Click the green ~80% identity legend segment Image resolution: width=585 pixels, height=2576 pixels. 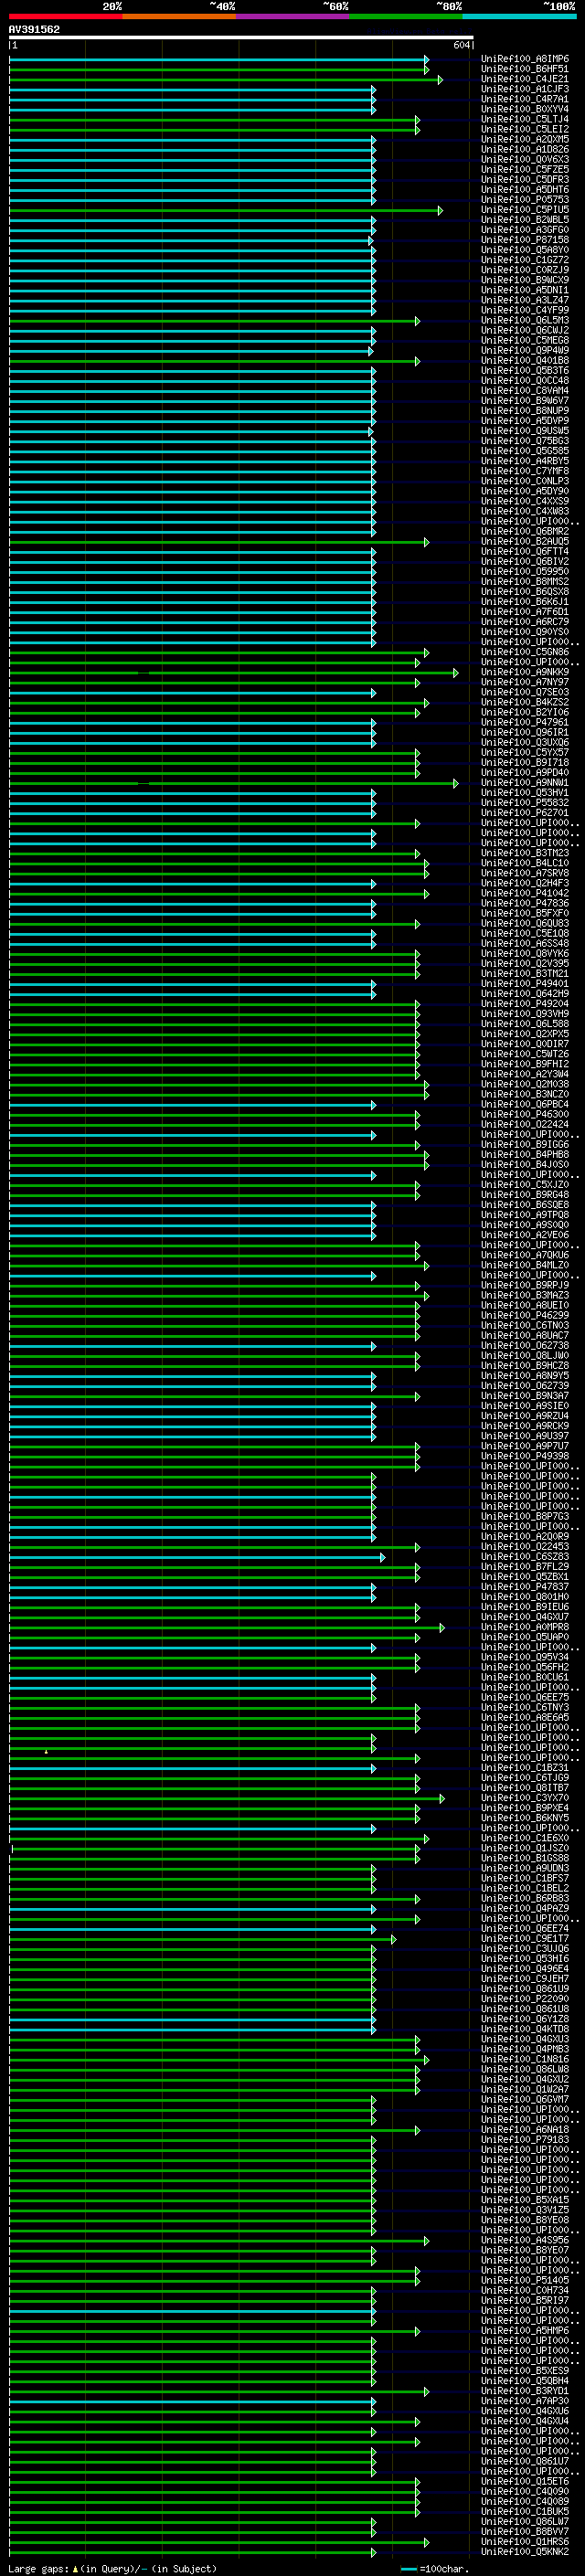pyautogui.click(x=406, y=16)
